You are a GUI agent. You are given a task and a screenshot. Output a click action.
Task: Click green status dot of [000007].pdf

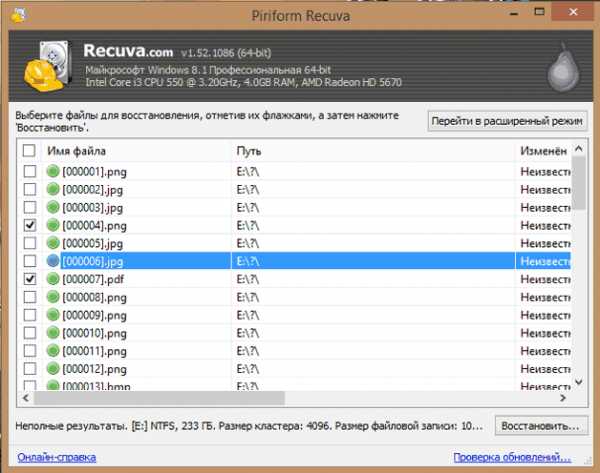tap(53, 279)
